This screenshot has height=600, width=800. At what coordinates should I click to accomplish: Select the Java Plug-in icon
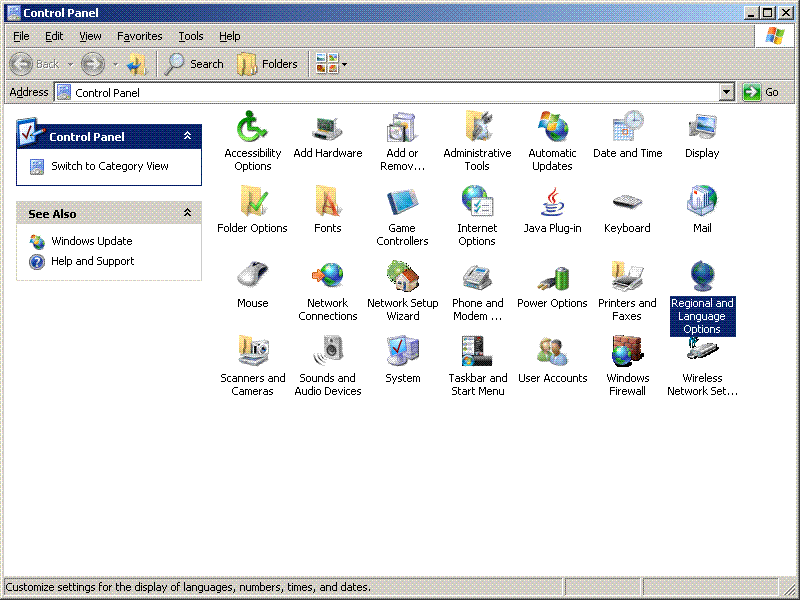(x=552, y=202)
